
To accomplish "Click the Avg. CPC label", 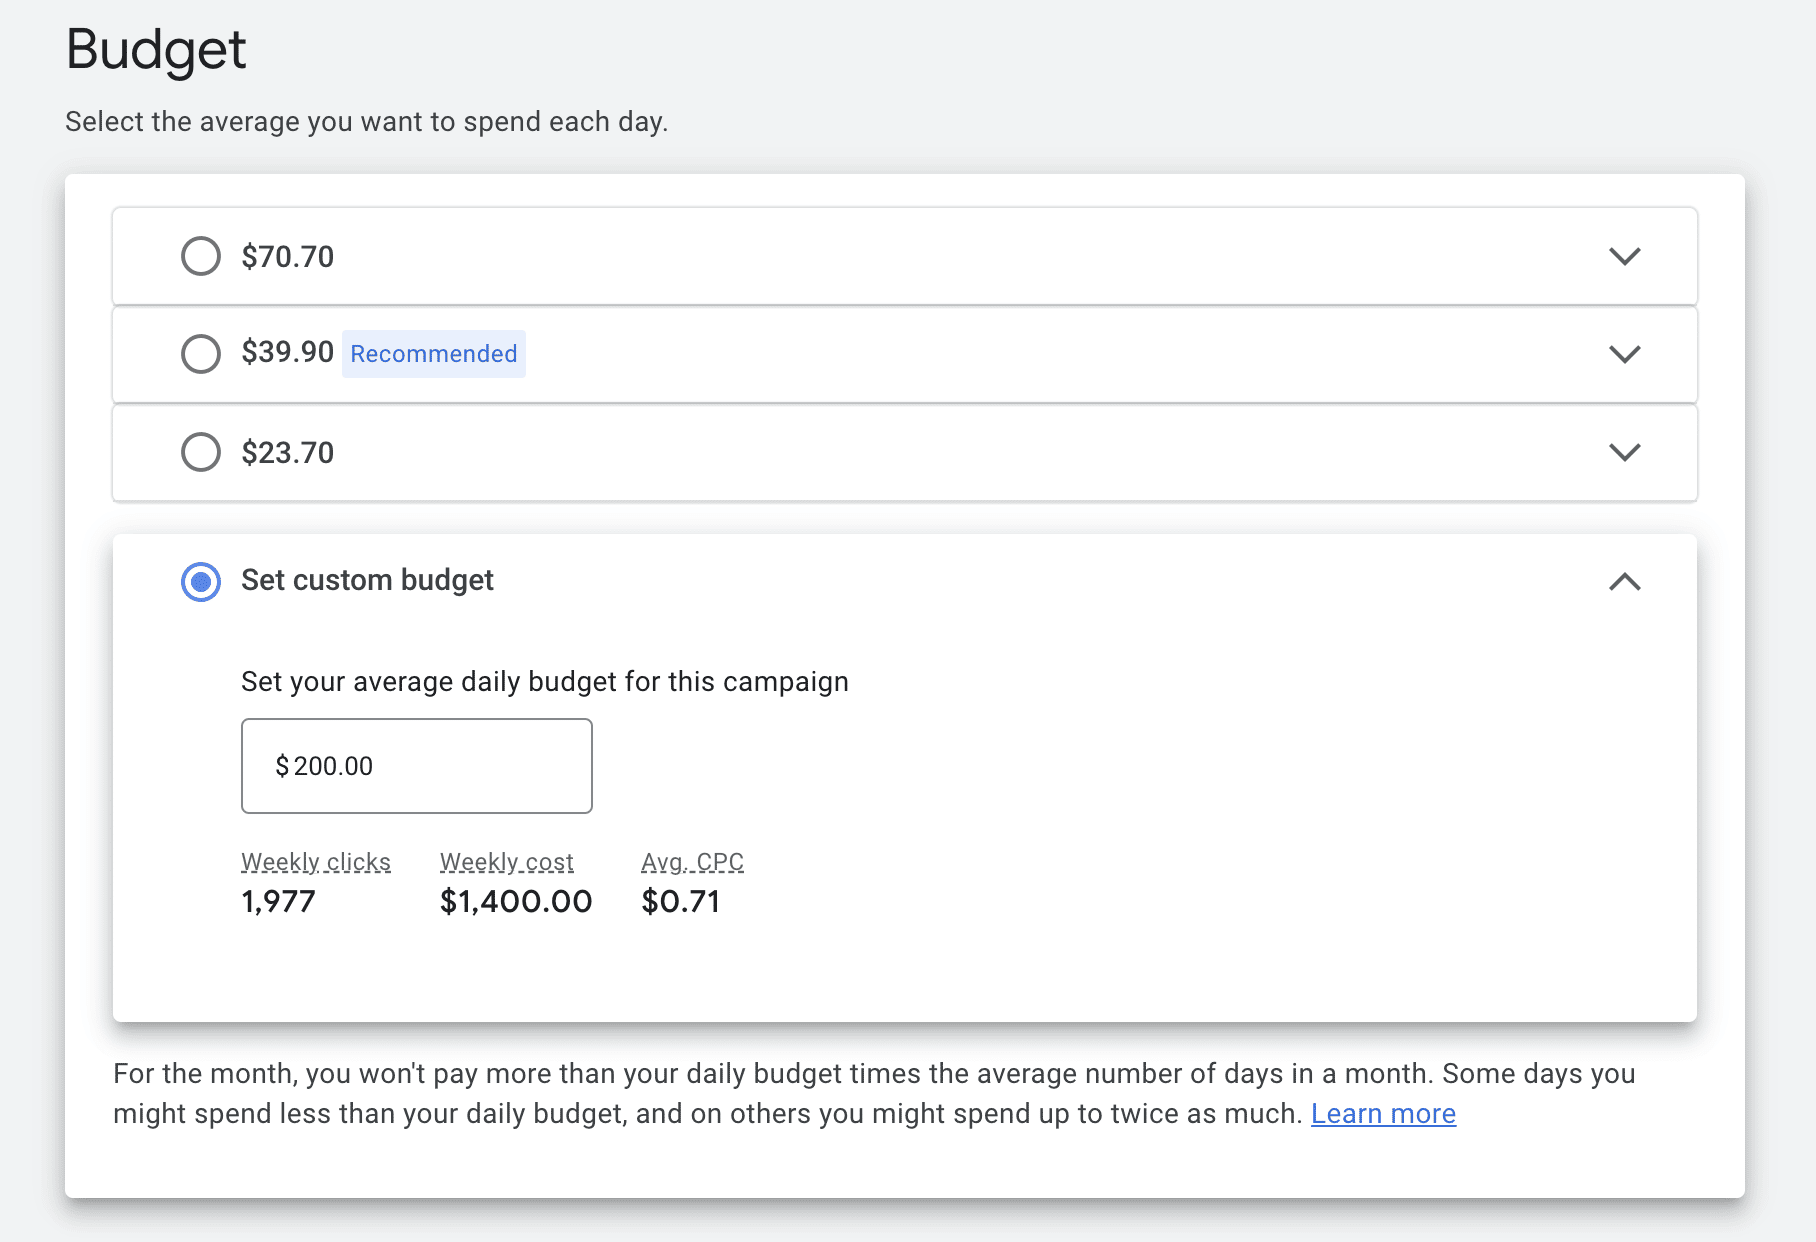I will (x=692, y=862).
